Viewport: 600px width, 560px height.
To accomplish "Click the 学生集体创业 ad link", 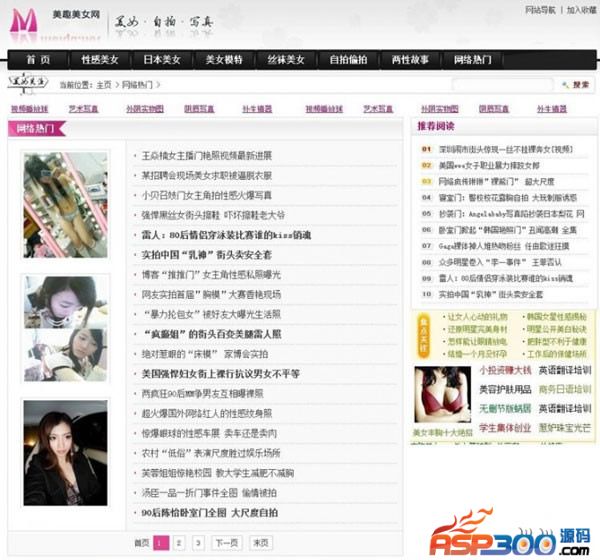I will pyautogui.click(x=505, y=428).
